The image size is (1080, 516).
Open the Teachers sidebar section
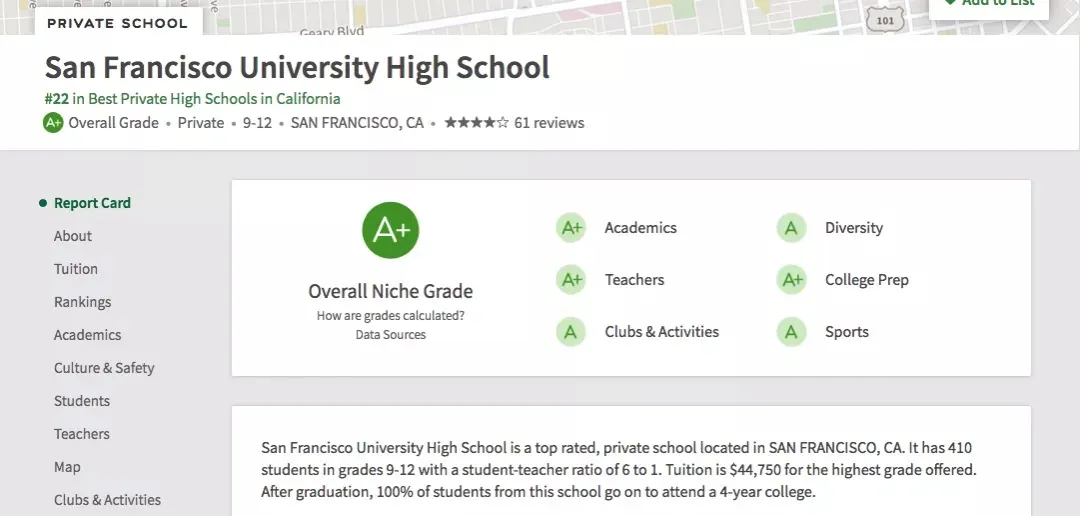pyautogui.click(x=82, y=434)
